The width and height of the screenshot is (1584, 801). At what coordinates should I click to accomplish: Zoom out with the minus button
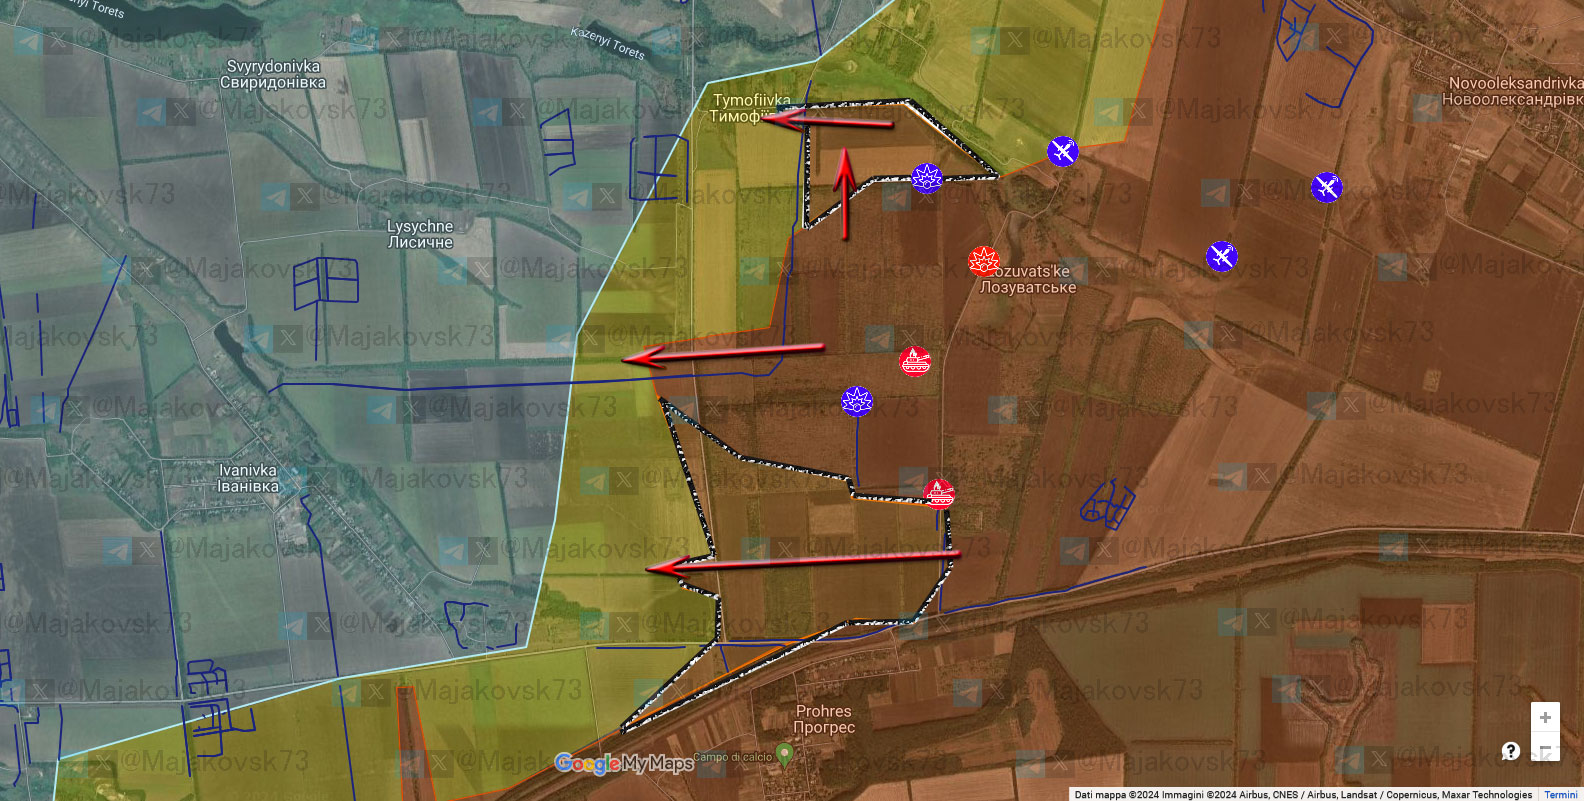[1545, 748]
